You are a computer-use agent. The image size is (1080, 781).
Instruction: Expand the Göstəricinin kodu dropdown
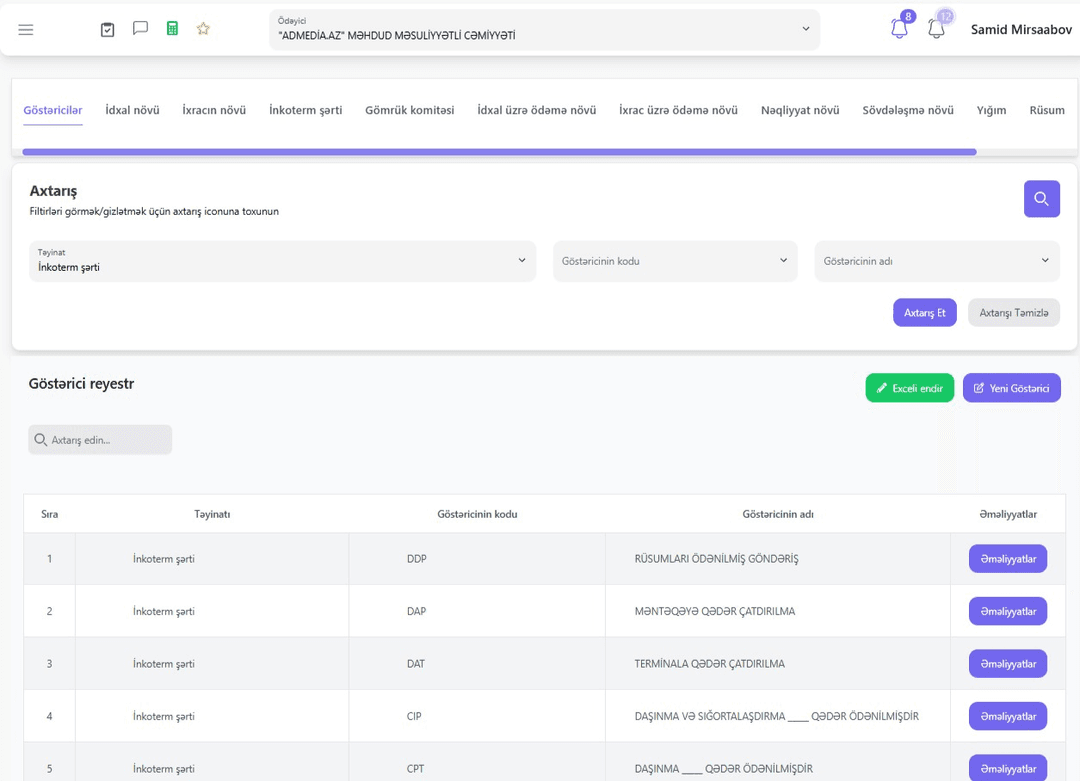click(675, 261)
